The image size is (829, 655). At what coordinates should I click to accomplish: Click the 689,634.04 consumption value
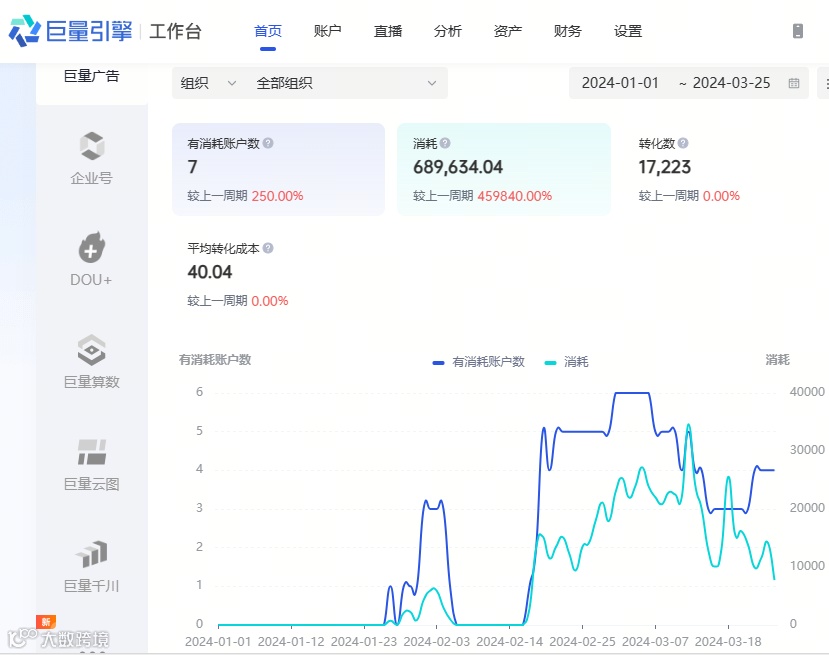[x=458, y=167]
